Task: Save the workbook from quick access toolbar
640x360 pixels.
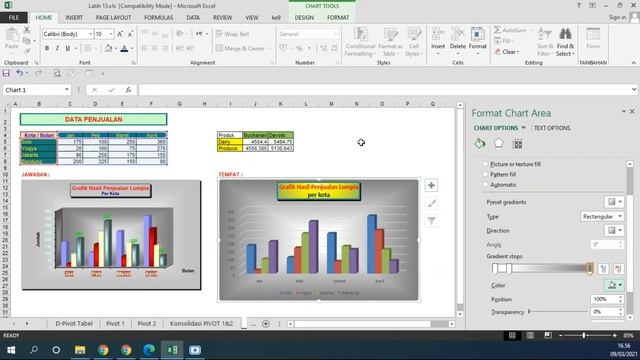Action: pyautogui.click(x=6, y=73)
